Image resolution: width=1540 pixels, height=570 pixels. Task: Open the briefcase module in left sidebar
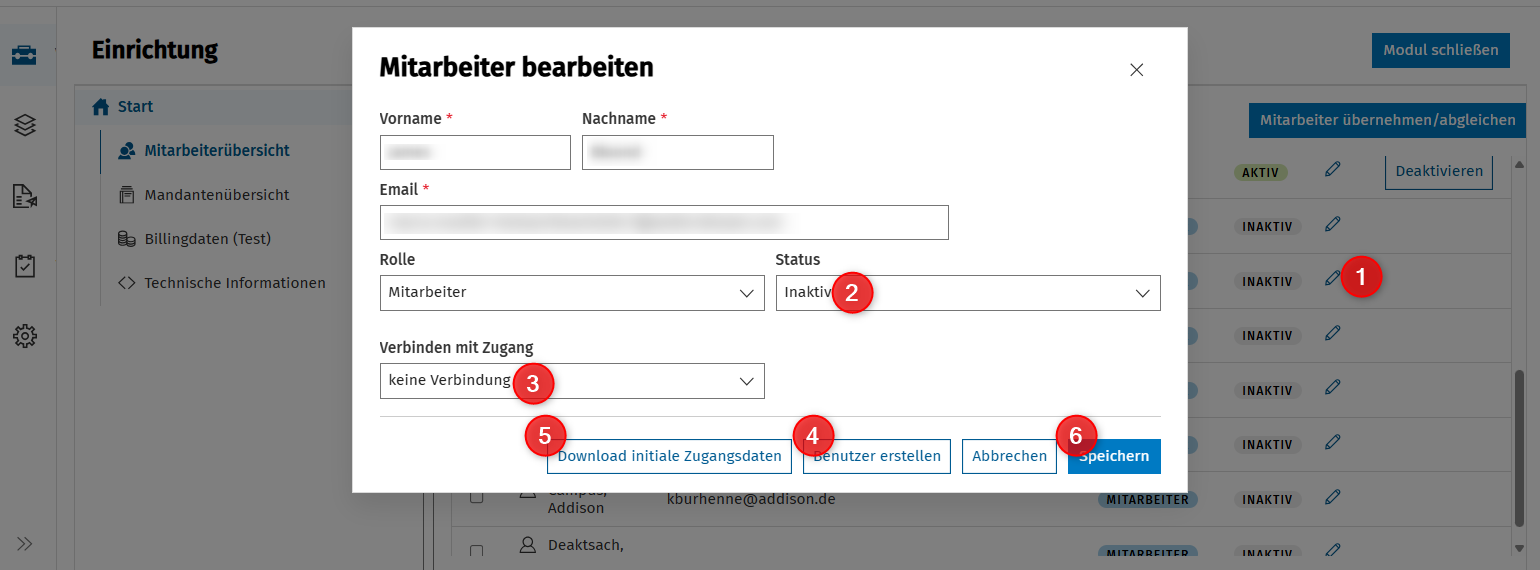[x=24, y=55]
